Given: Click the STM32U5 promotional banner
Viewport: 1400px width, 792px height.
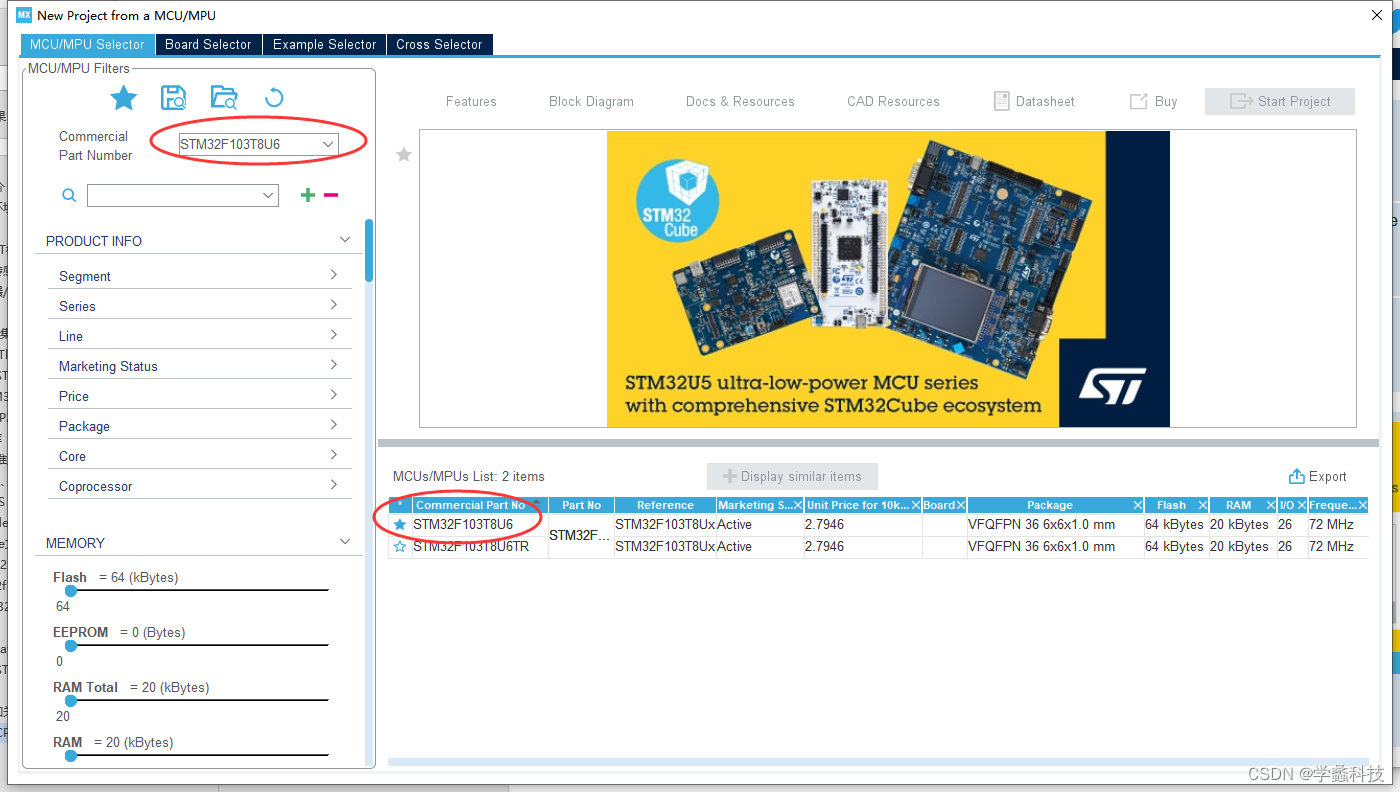Looking at the screenshot, I should coord(888,279).
